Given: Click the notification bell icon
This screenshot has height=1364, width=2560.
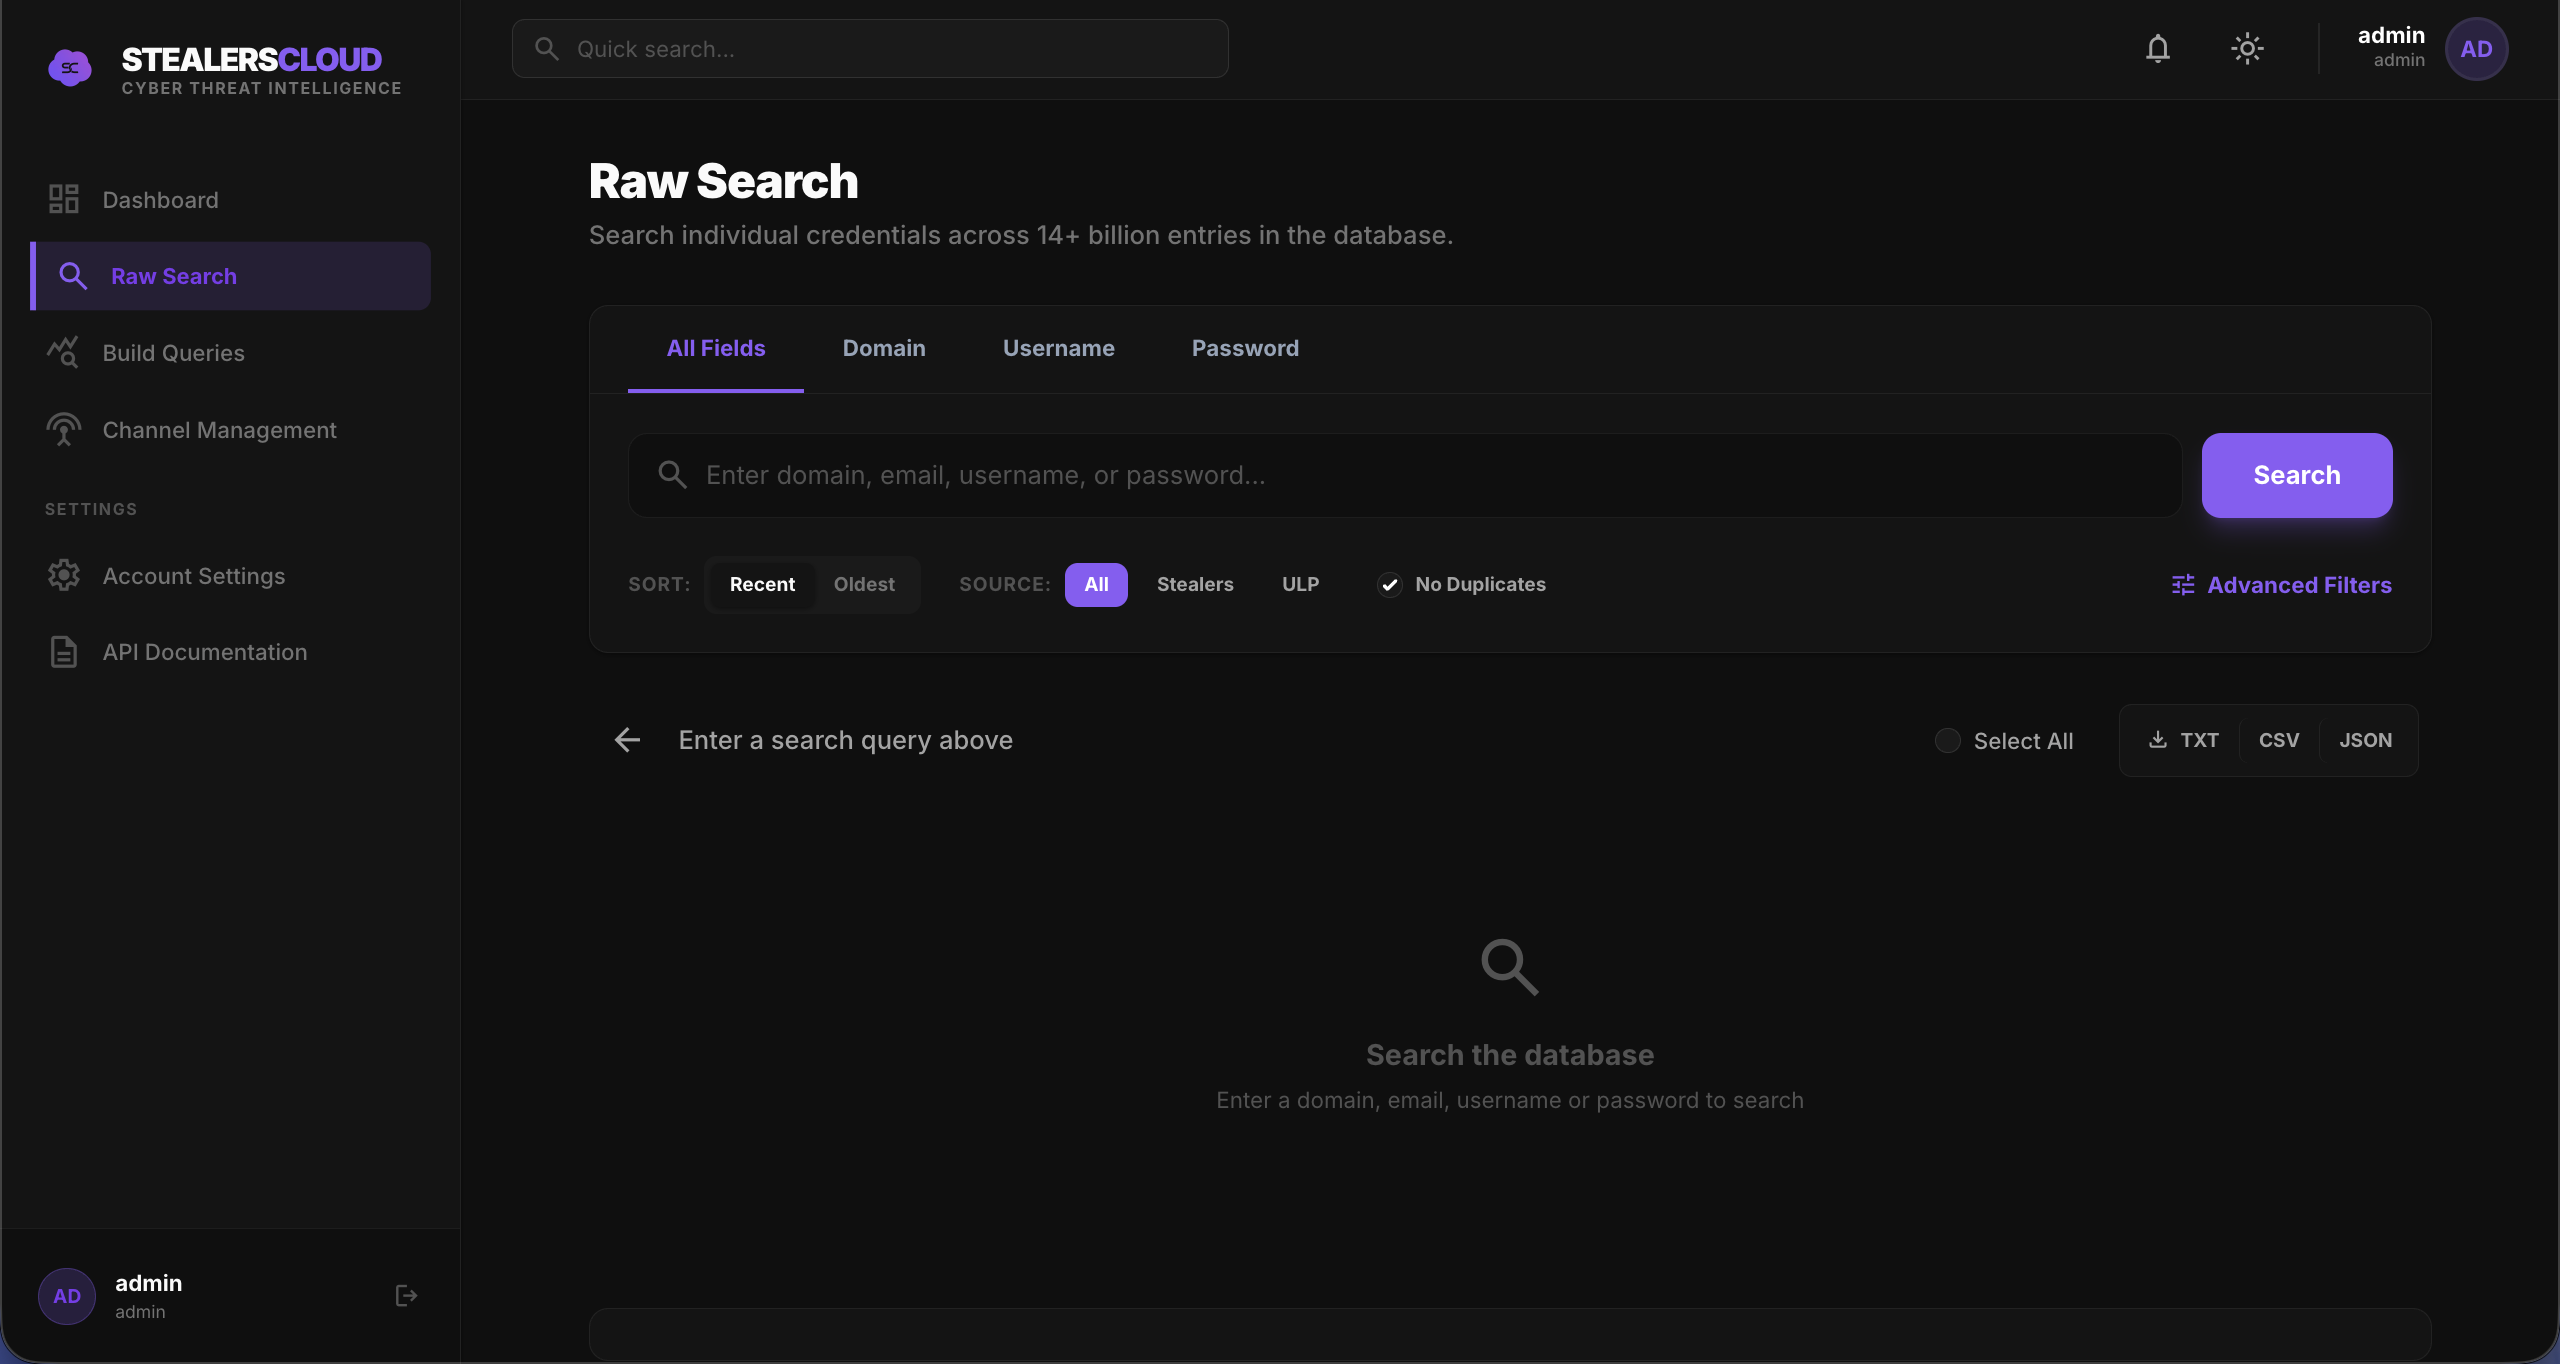Looking at the screenshot, I should pyautogui.click(x=2157, y=48).
